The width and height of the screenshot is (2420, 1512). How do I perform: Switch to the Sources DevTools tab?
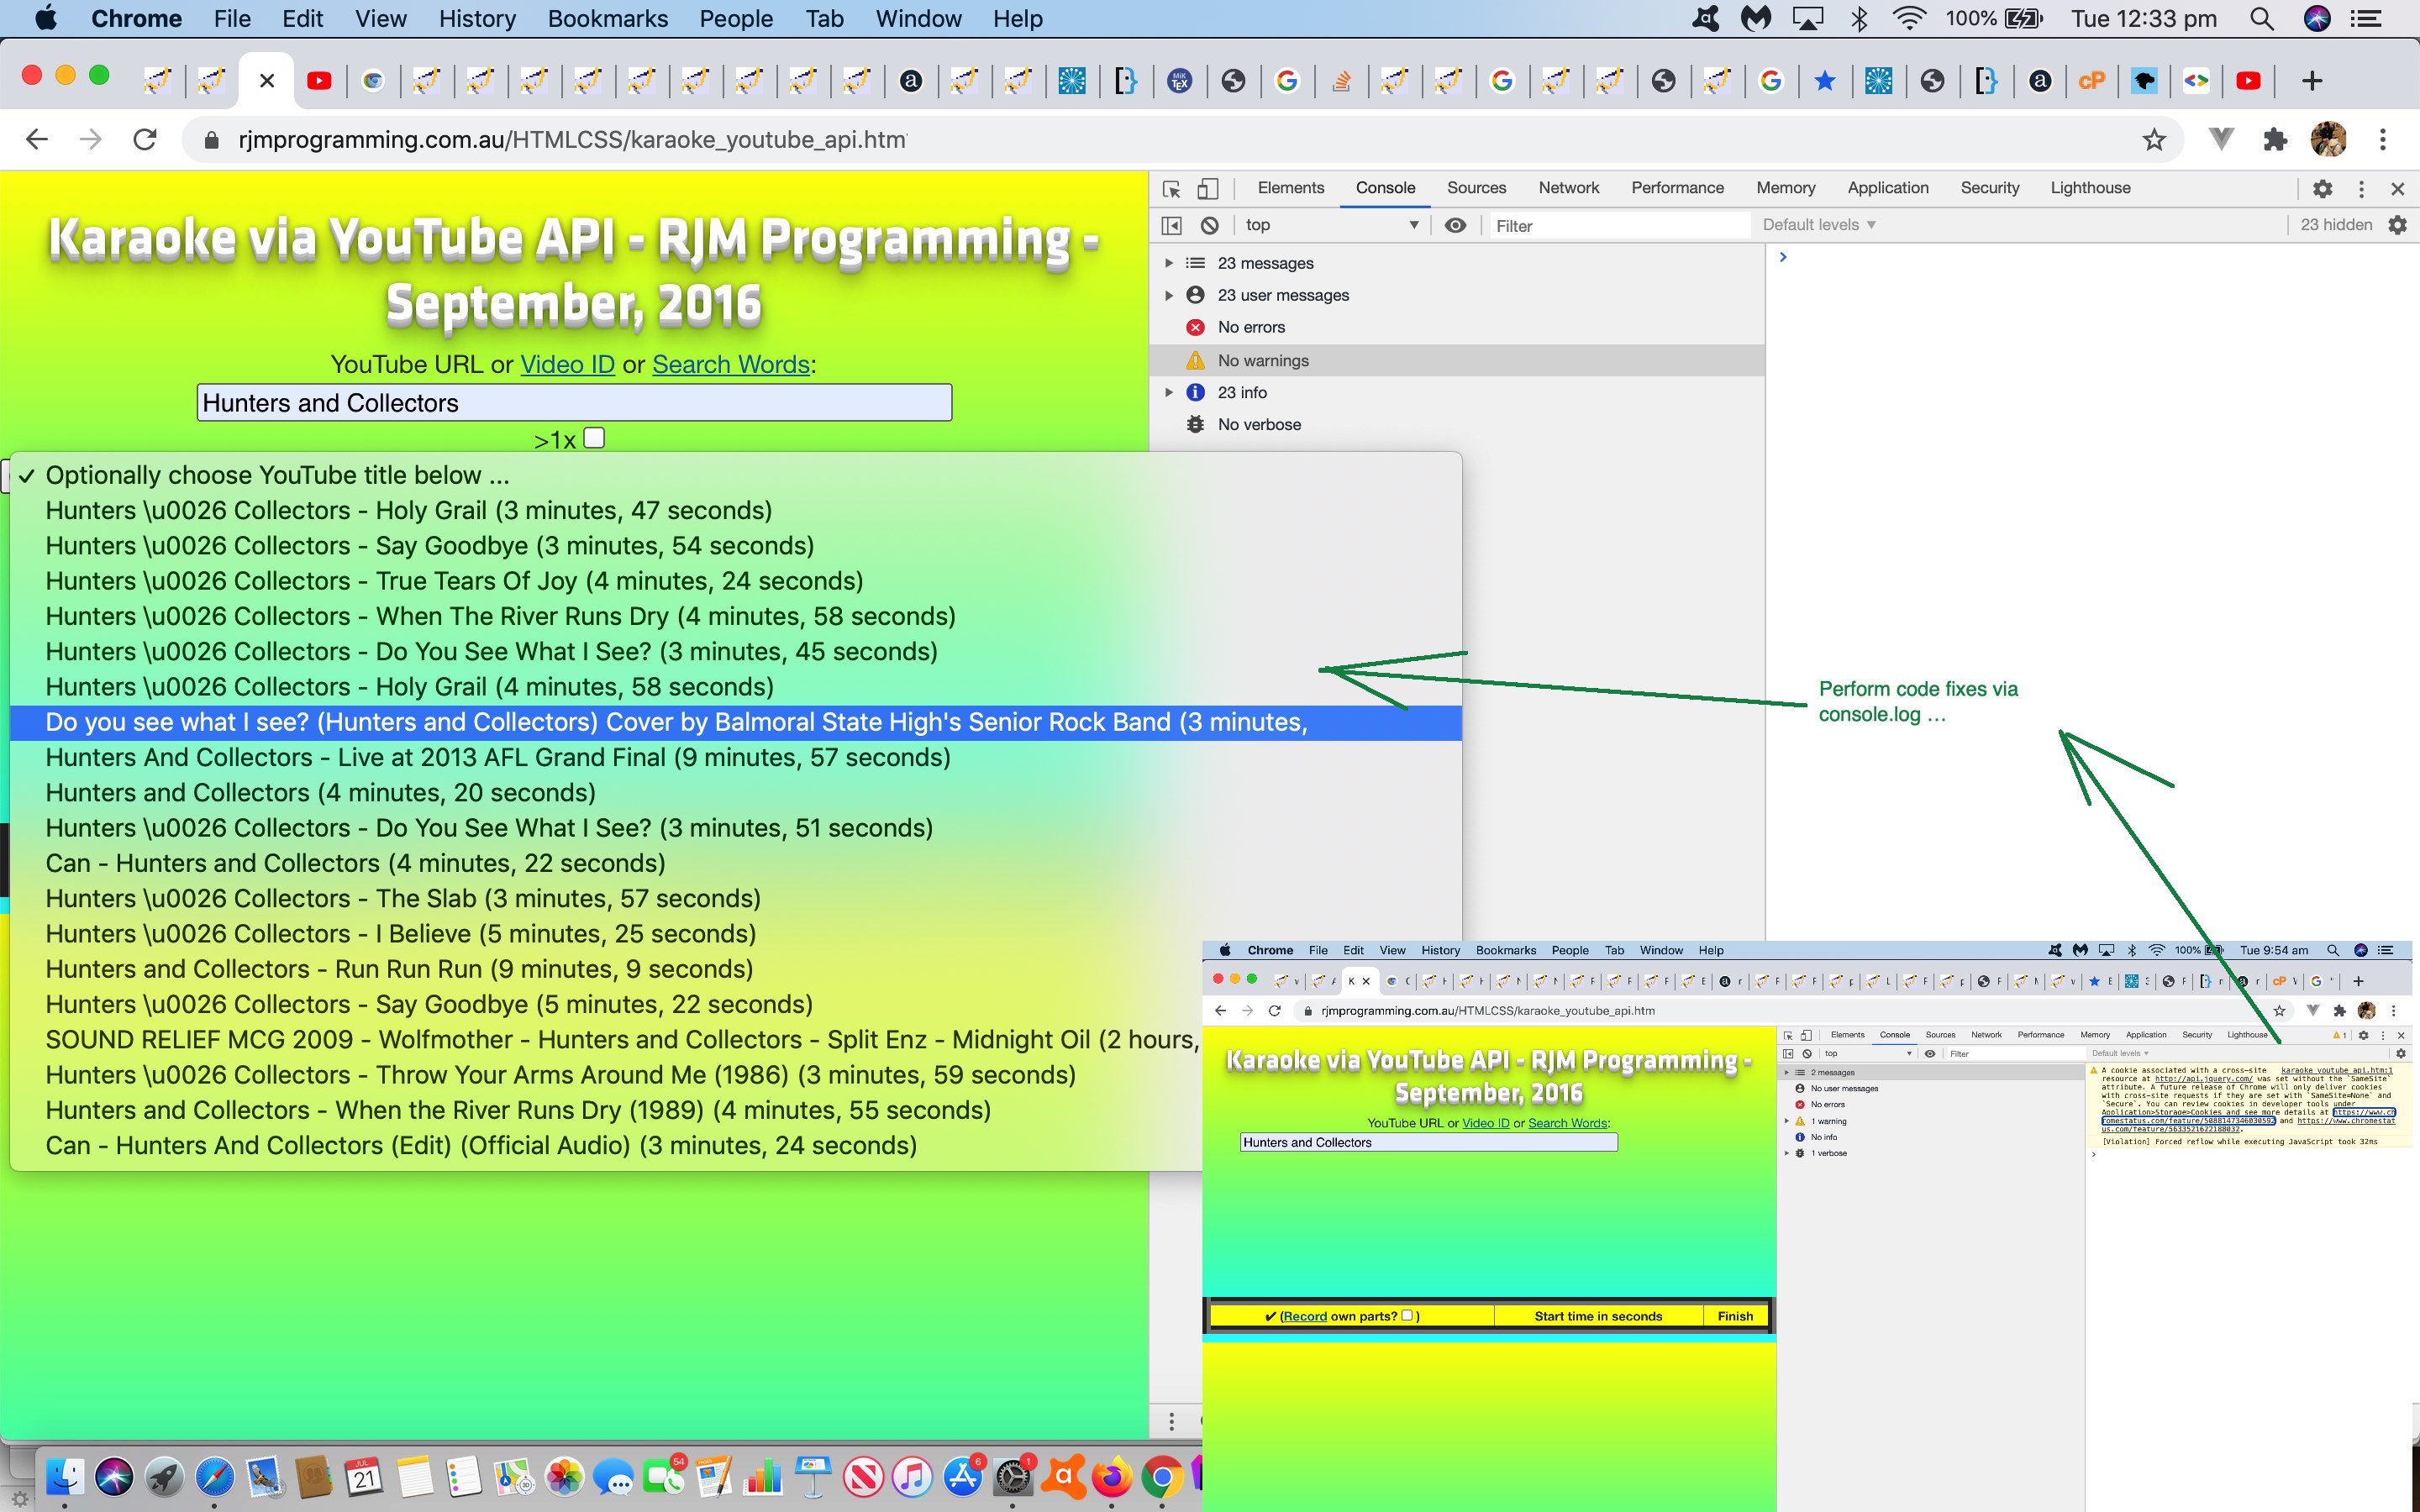tap(1476, 188)
